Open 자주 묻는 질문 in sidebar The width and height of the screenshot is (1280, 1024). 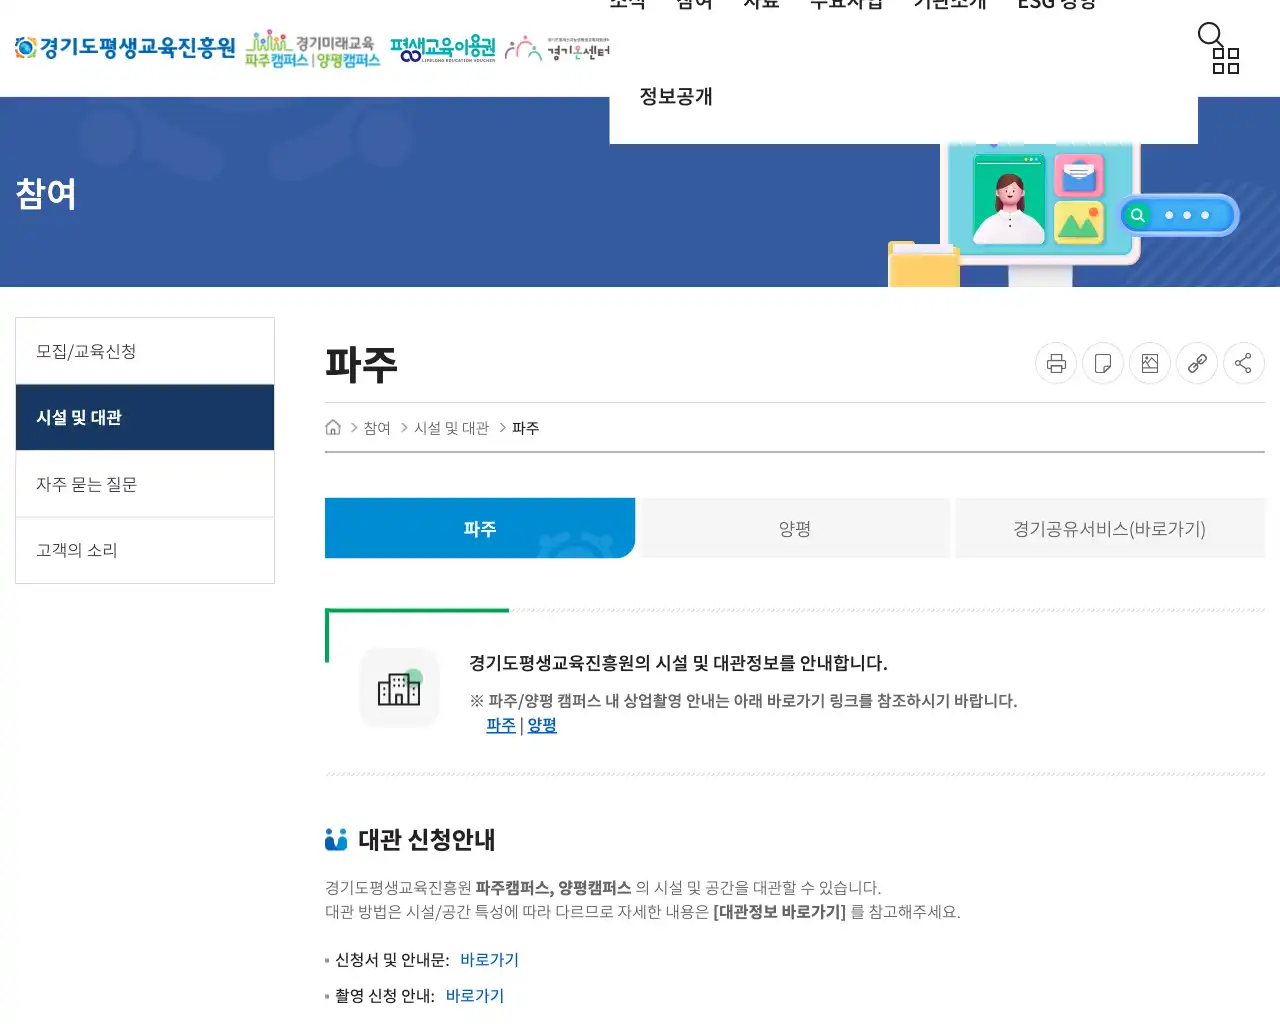click(145, 484)
